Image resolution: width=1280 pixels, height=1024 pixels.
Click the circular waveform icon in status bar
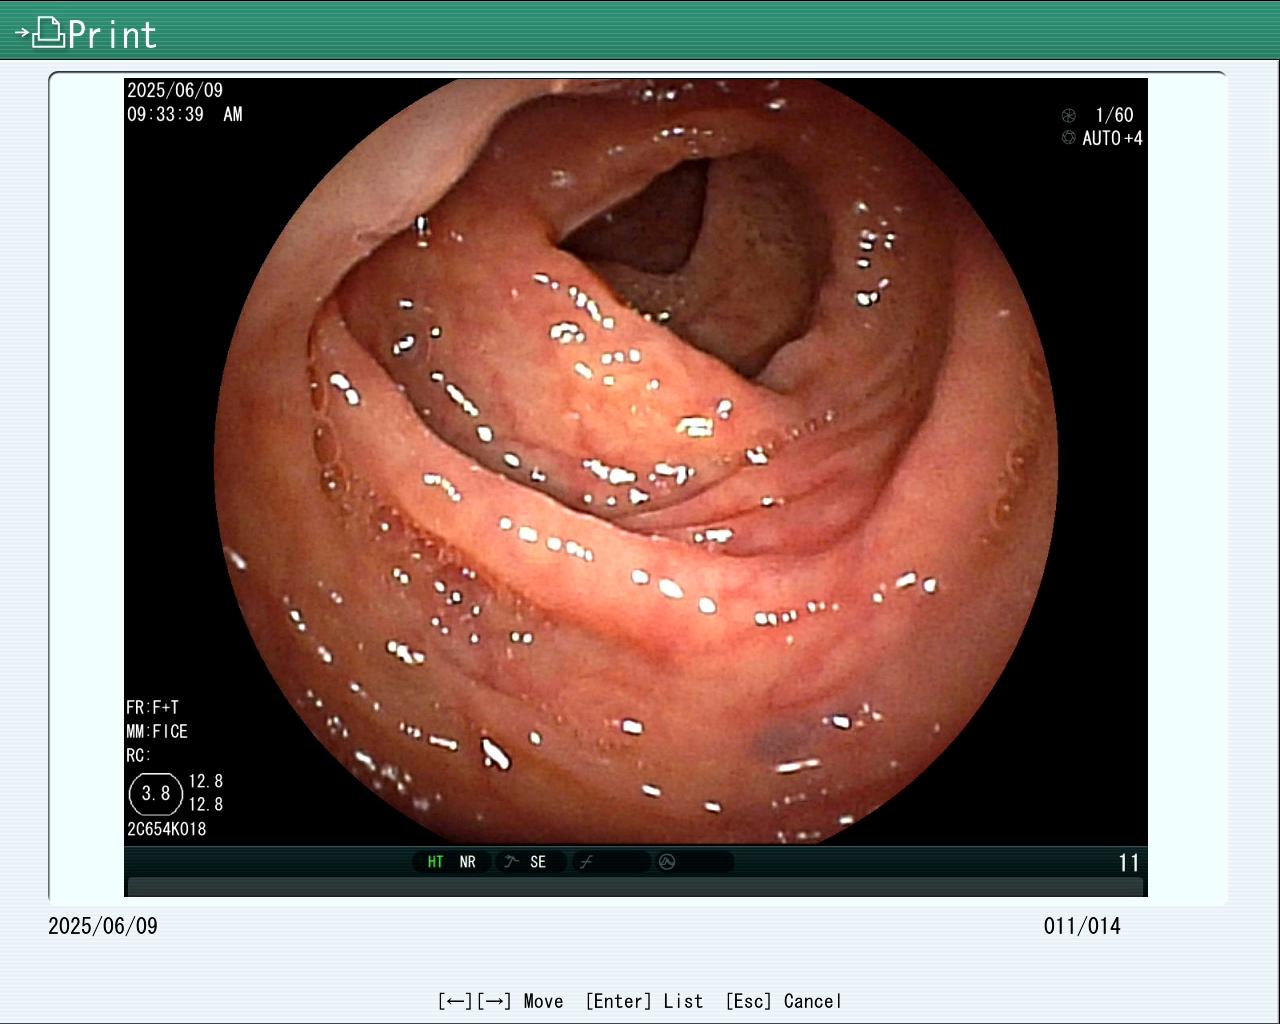click(x=667, y=862)
